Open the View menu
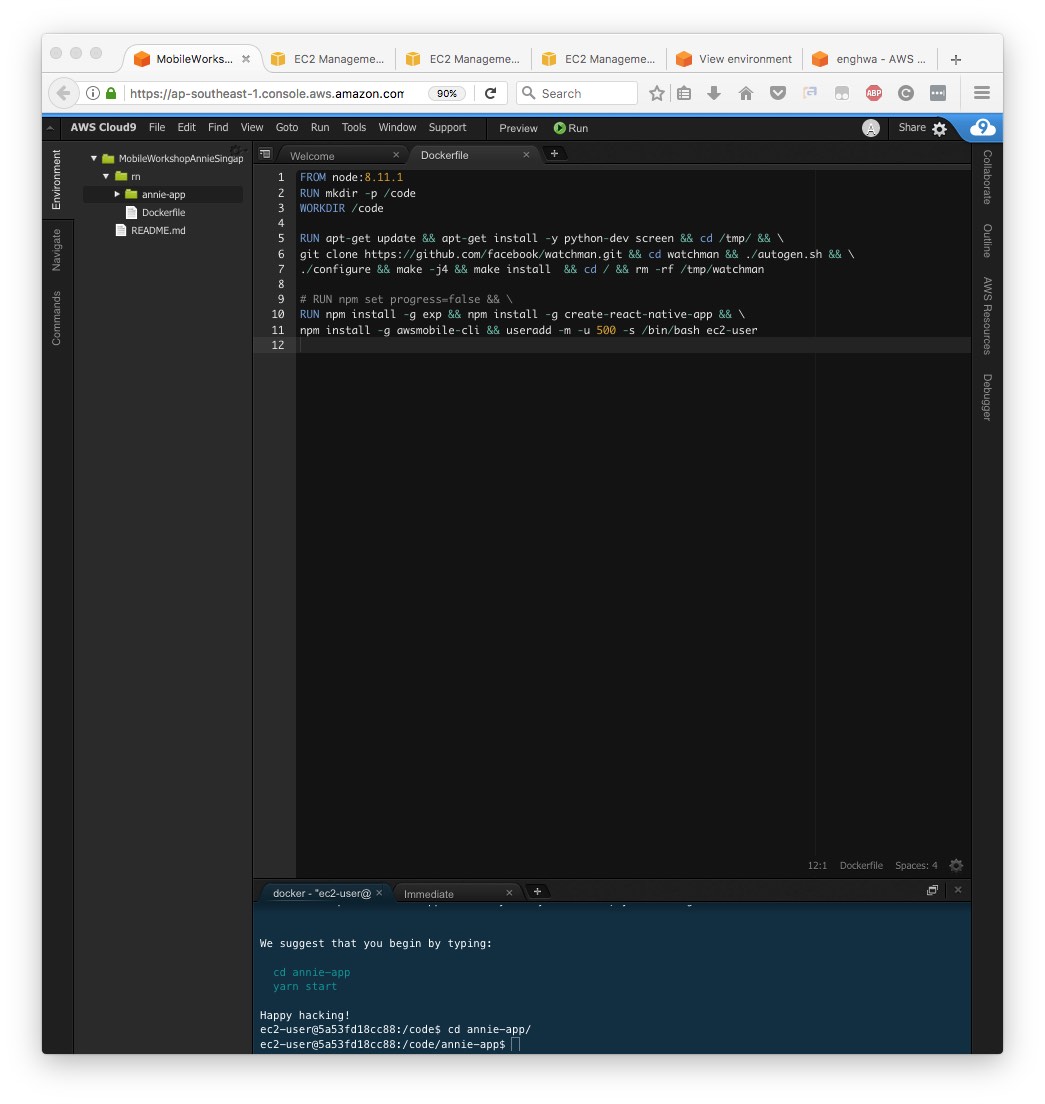Screen dimensions: 1045x1104 point(251,127)
